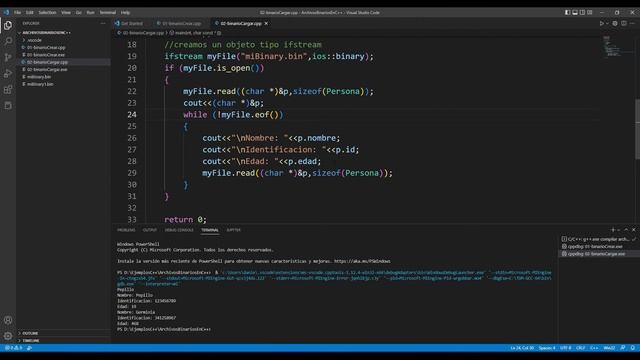Screen dimensions: 640x360
Task: Close the terminal panel
Action: click(633, 230)
